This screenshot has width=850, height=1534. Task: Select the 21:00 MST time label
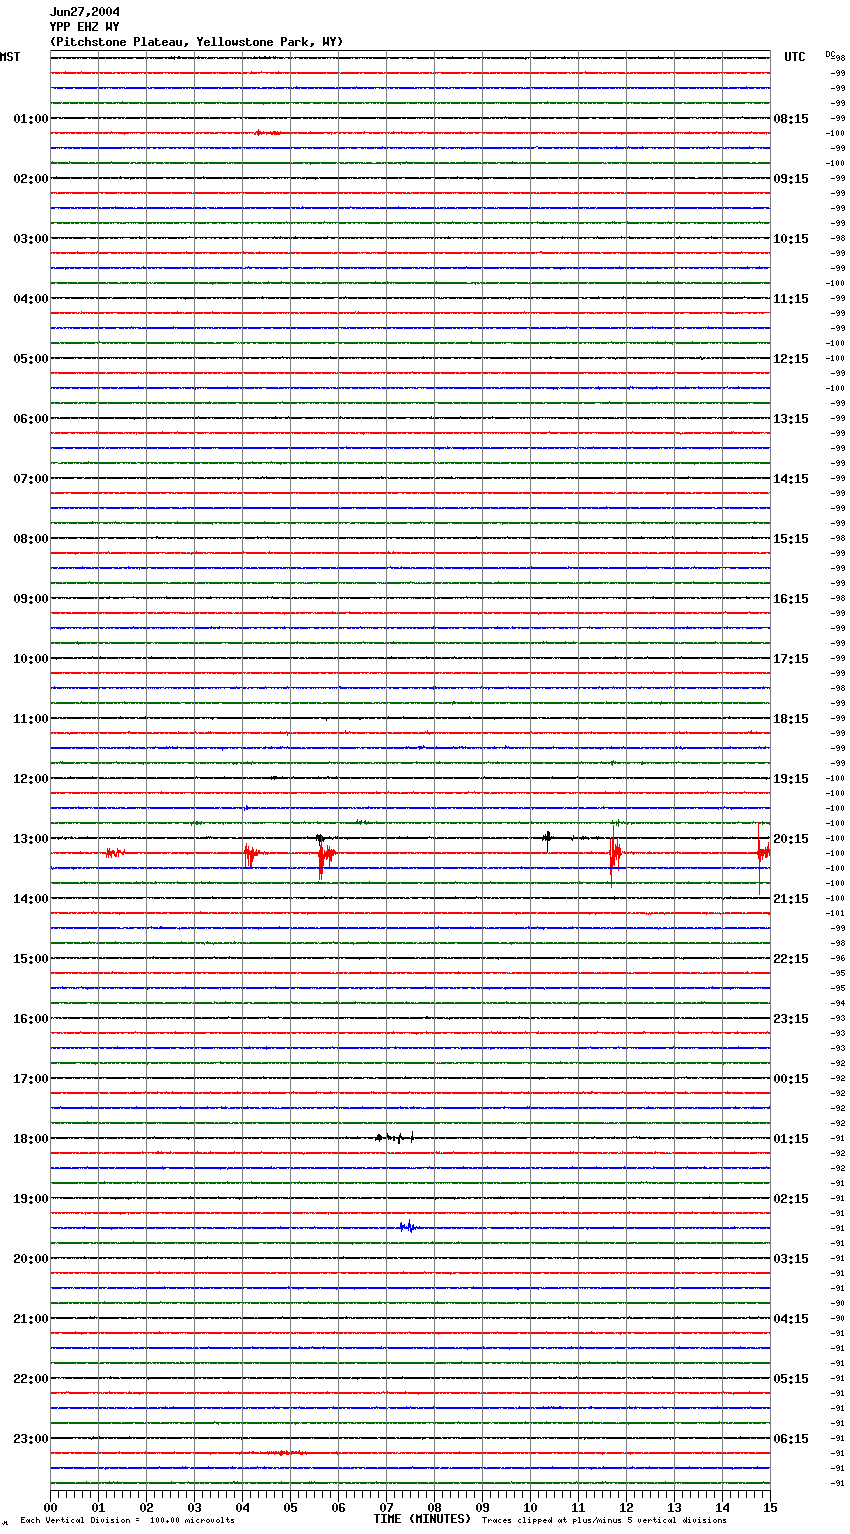31,1319
